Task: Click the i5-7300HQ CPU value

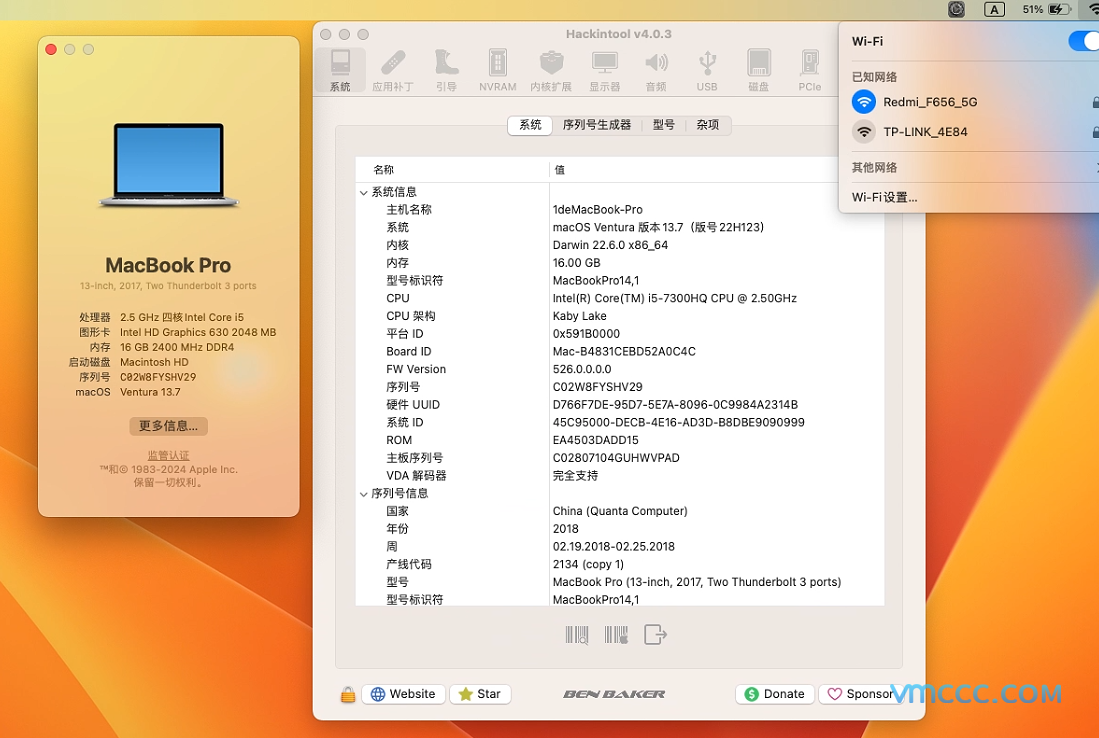Action: (675, 299)
